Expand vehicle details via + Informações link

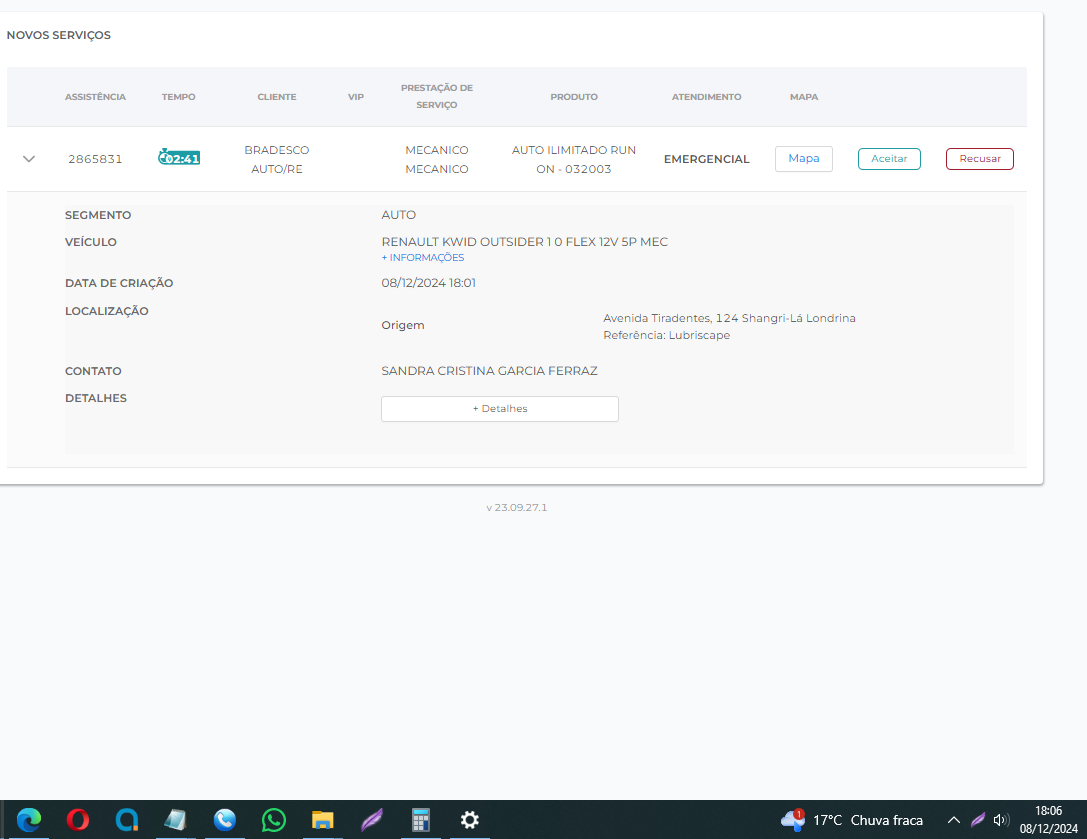pos(423,258)
